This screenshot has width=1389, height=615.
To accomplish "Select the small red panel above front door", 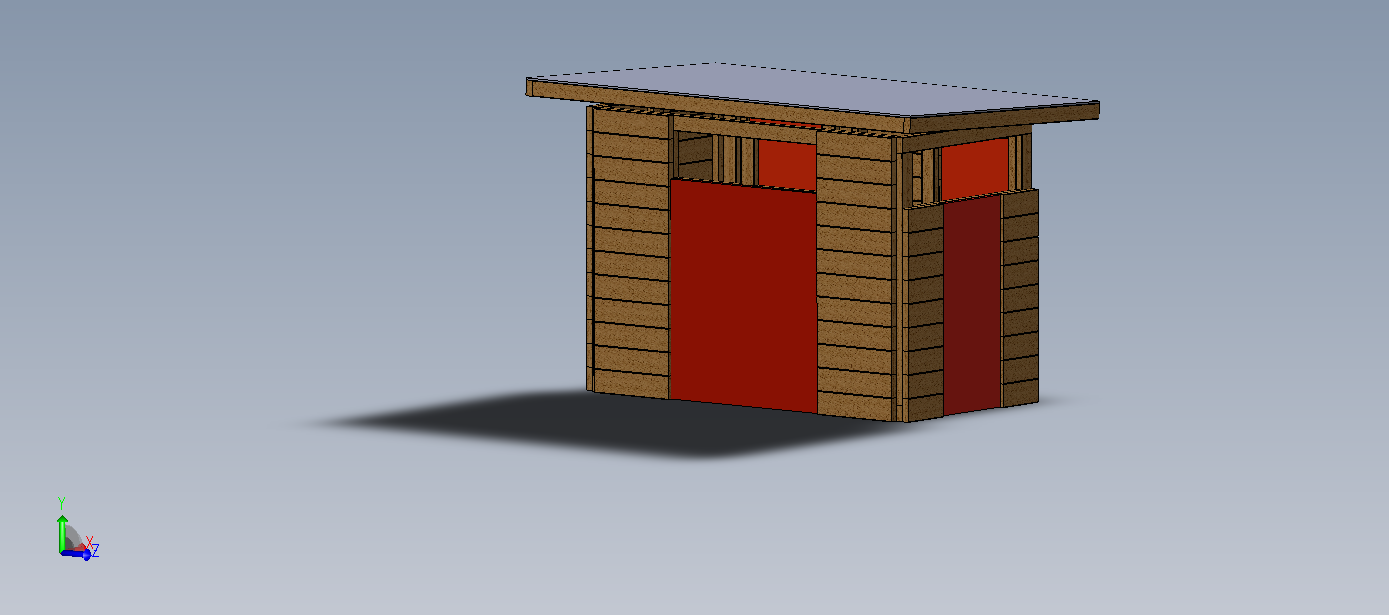I will pyautogui.click(x=786, y=164).
